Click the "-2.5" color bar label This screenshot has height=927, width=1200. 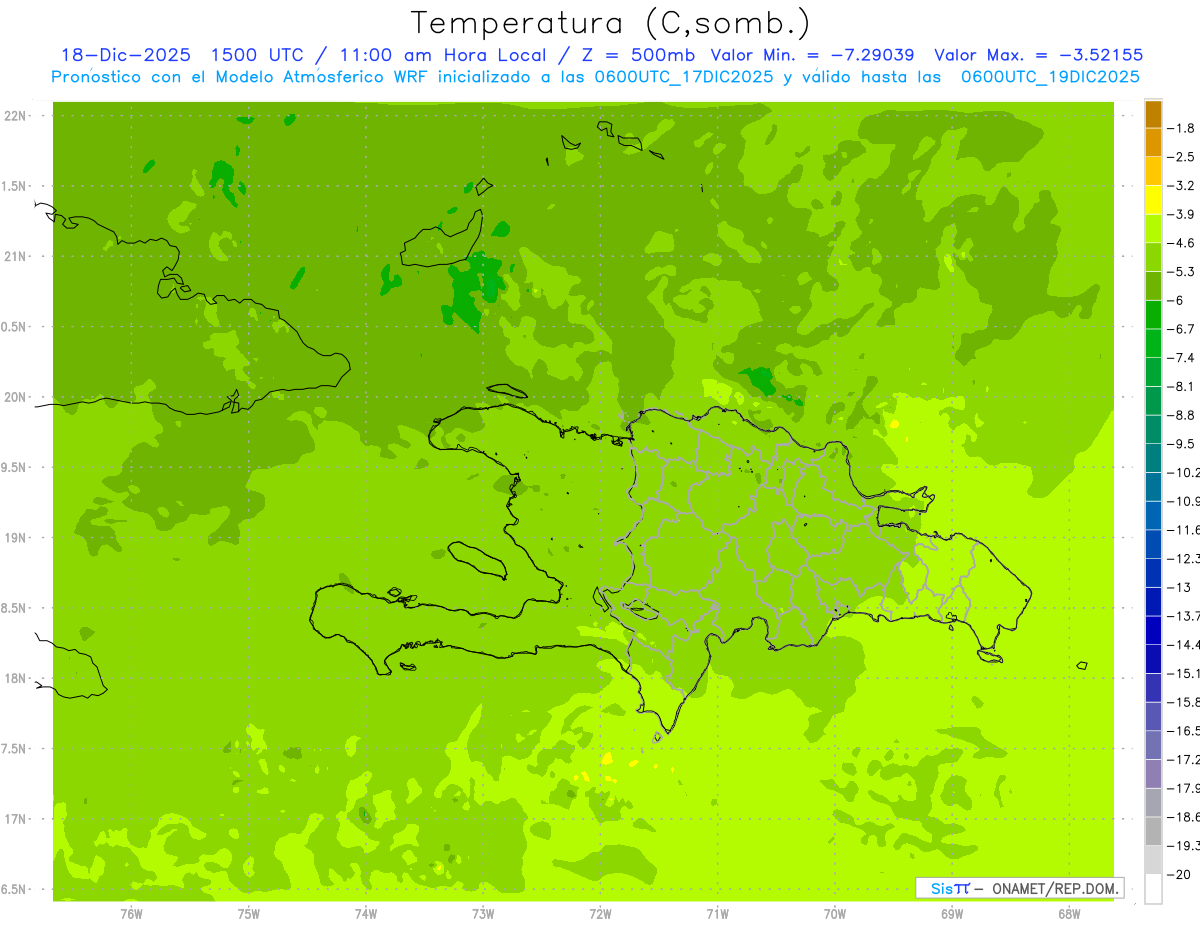click(1182, 157)
